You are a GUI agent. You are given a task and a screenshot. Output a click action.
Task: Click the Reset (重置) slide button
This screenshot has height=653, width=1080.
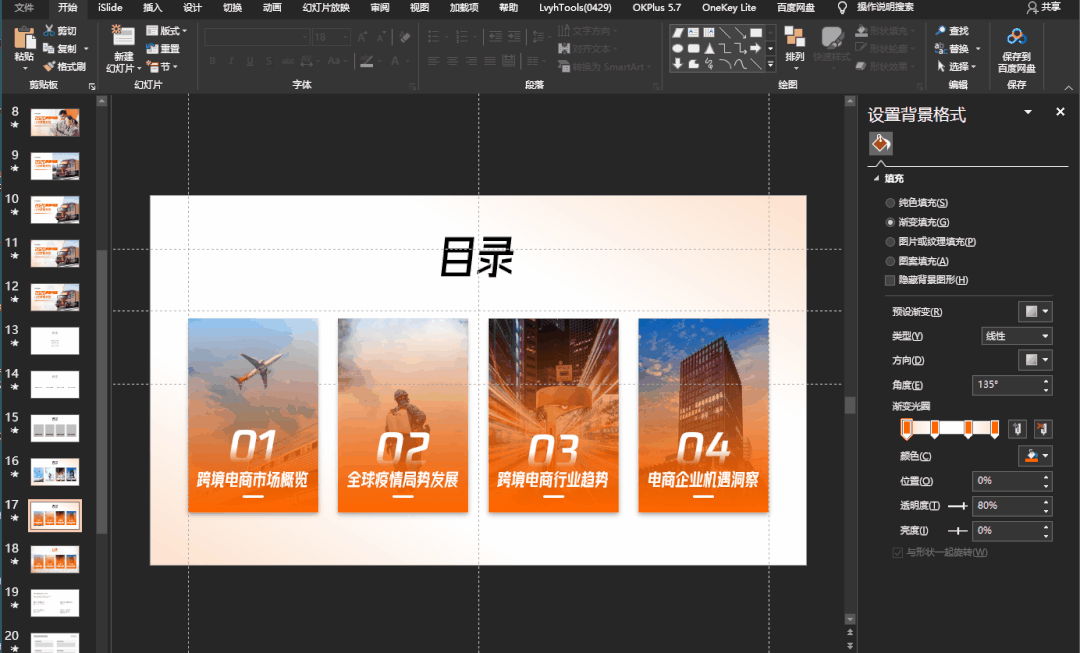pos(163,49)
